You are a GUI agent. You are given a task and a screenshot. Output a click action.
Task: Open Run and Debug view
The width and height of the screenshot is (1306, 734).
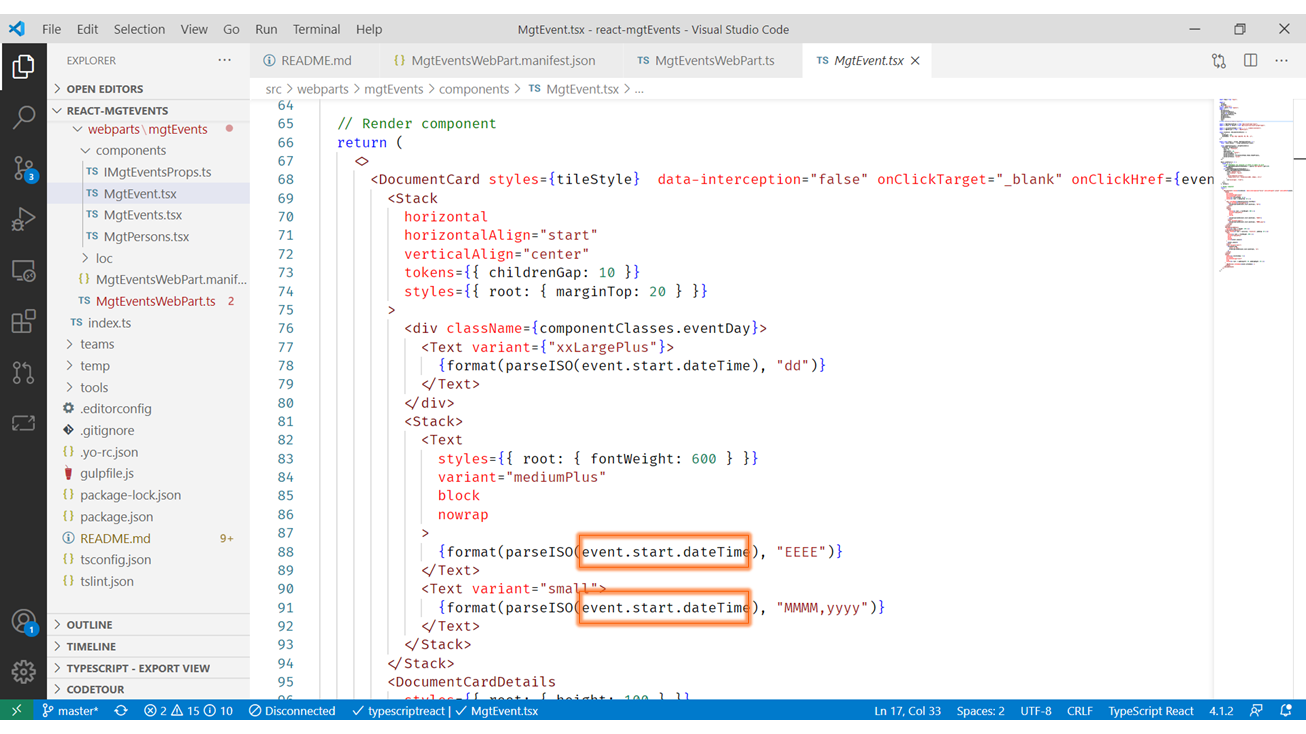23,219
